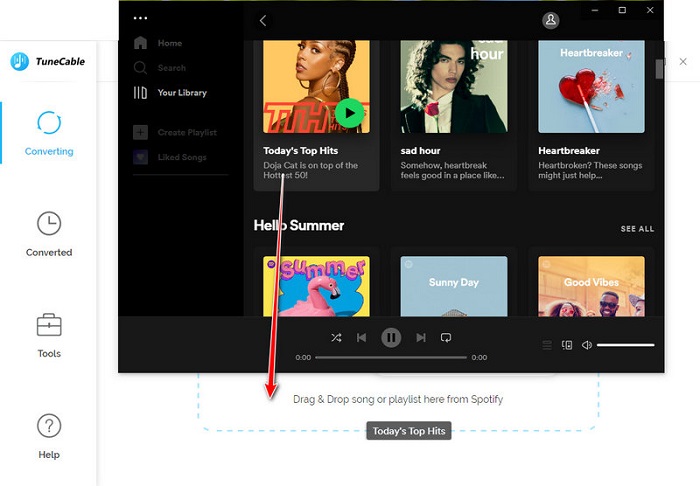This screenshot has height=486, width=700.
Task: Open the Heartbreaker playlist cover
Action: coord(591,87)
